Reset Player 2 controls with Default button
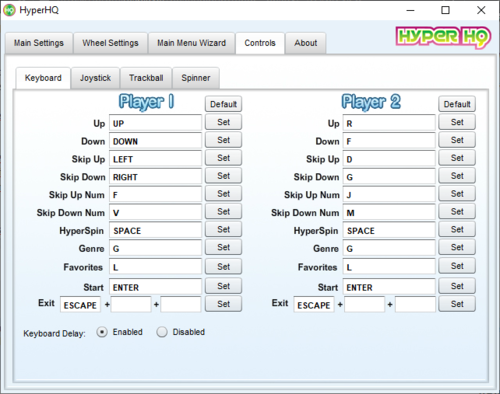This screenshot has height=394, width=500. [457, 104]
